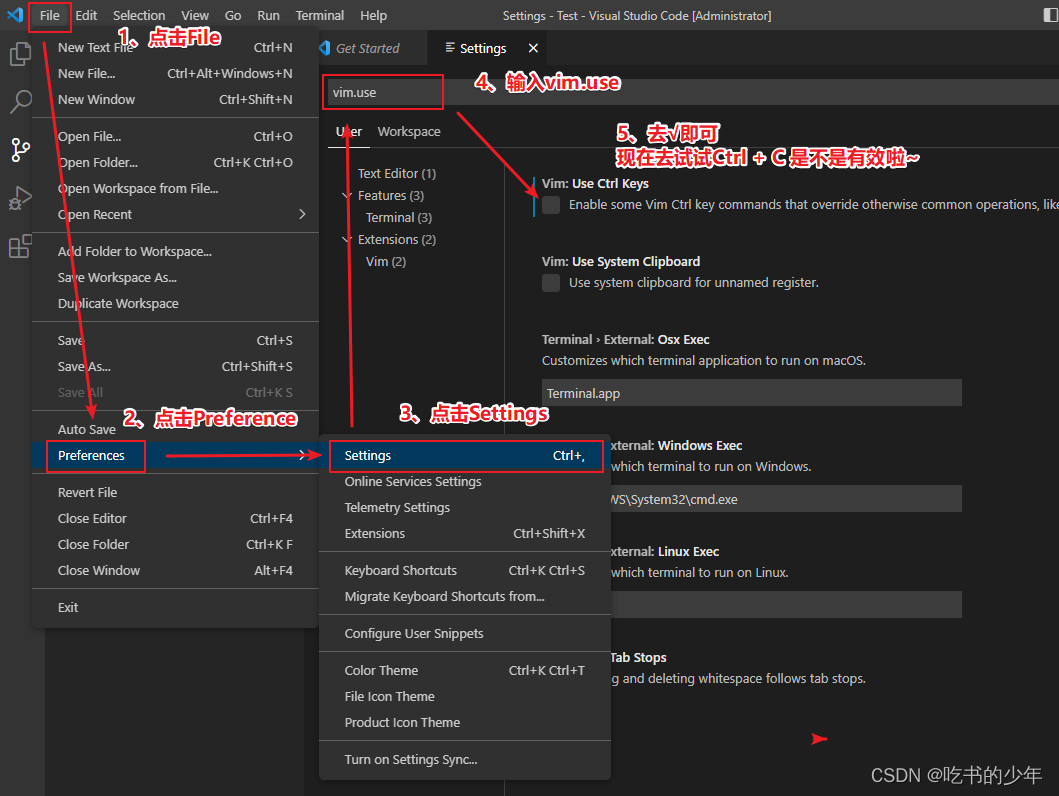Open the View menu
This screenshot has width=1059, height=796.
coord(195,15)
